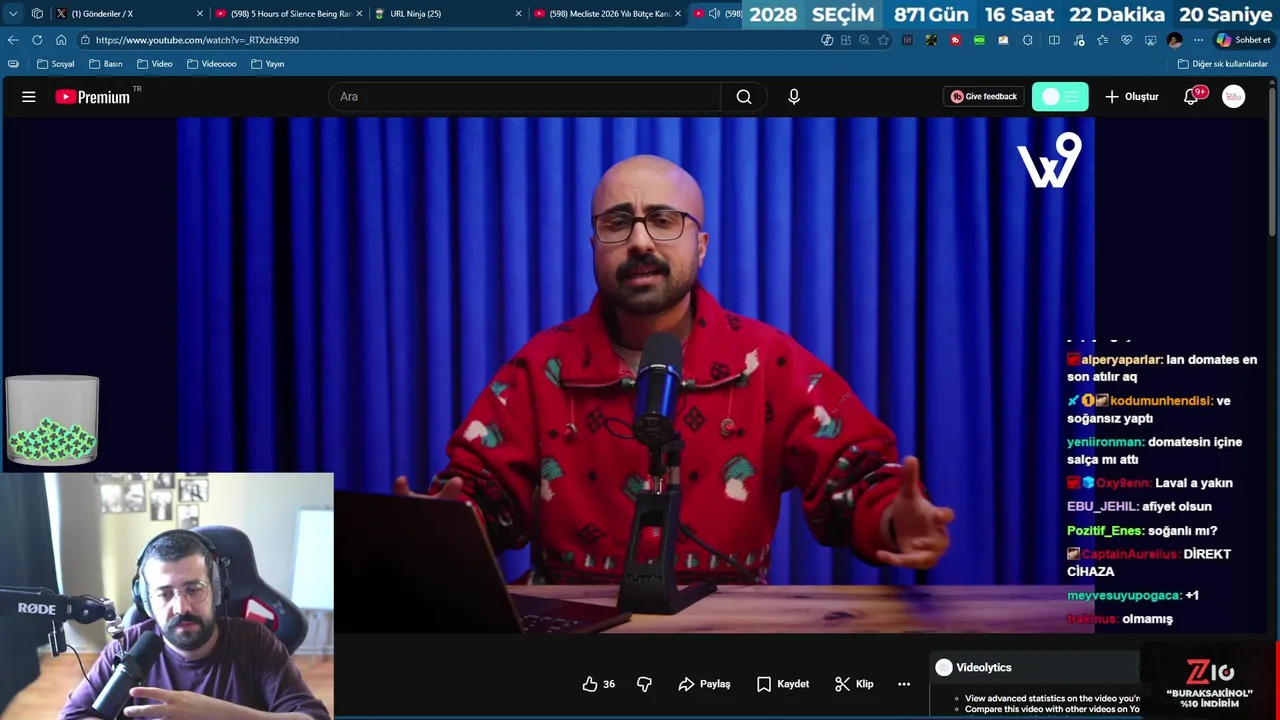This screenshot has width=1280, height=720.
Task: Open the Videolytics panel header
Action: 1035,667
